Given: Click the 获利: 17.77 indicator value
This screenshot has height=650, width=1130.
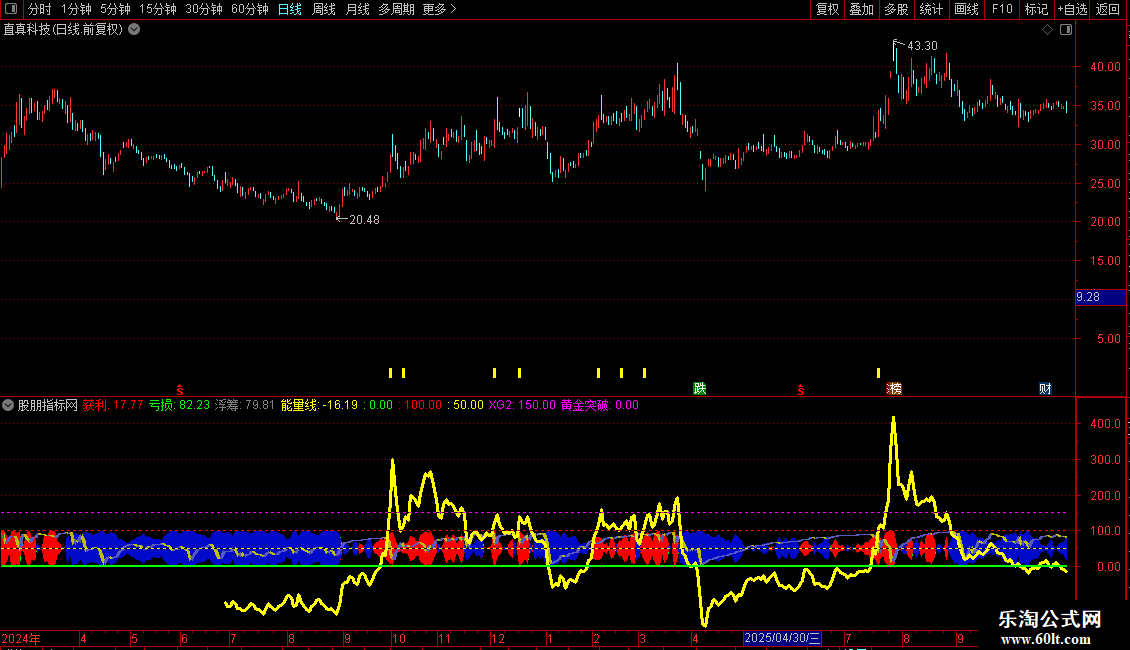Looking at the screenshot, I should point(113,405).
